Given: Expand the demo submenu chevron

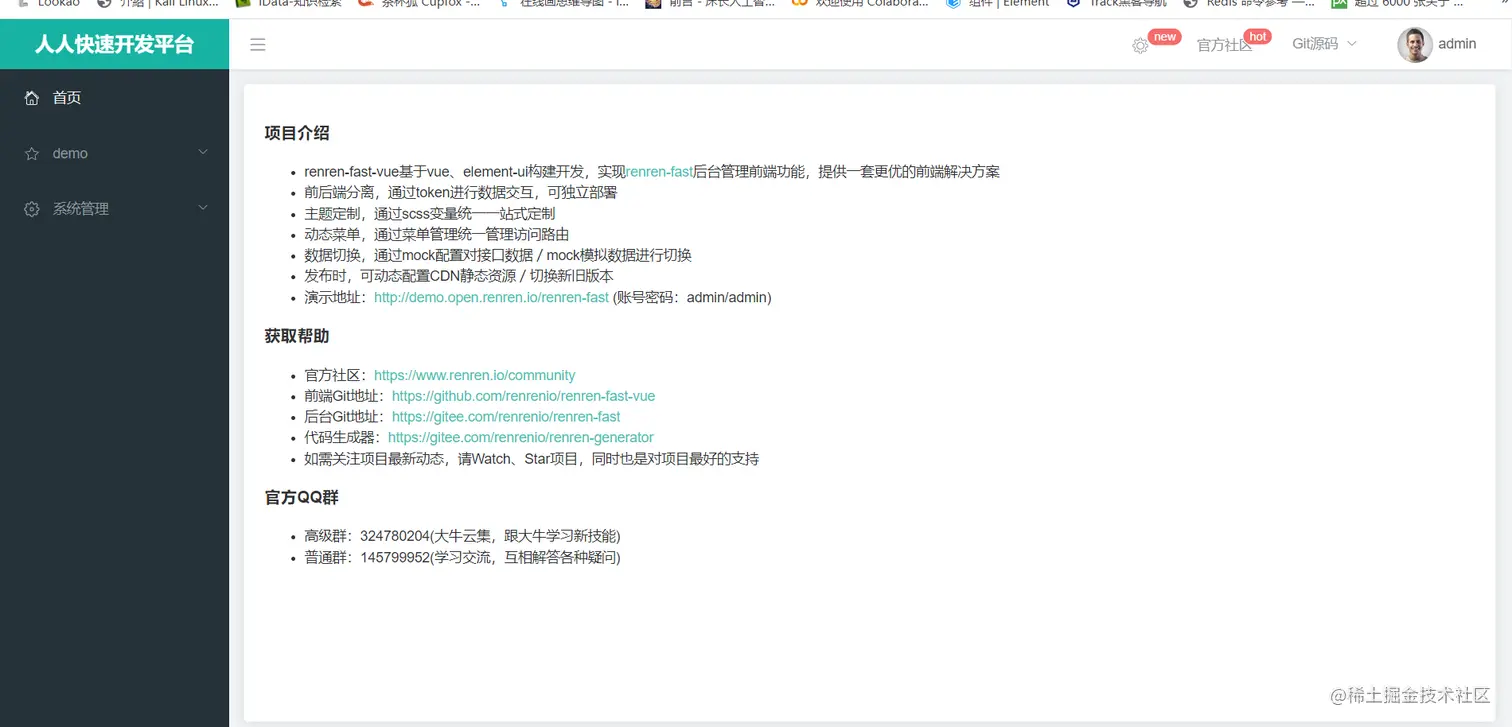Looking at the screenshot, I should 203,153.
